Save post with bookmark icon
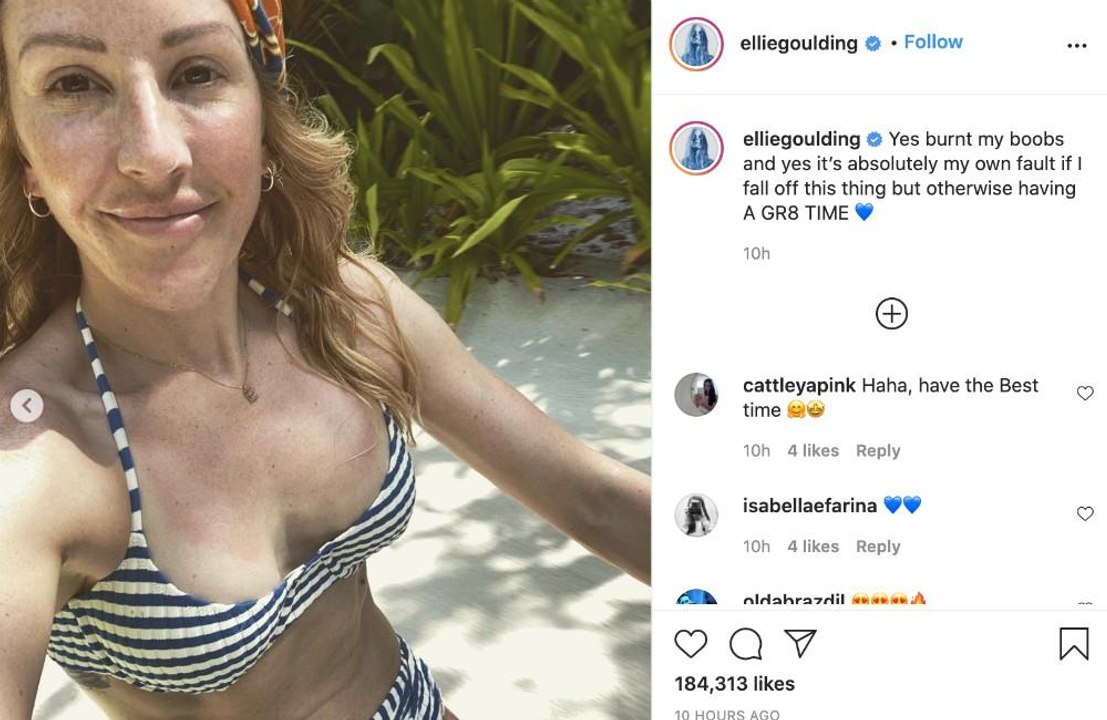 [1074, 644]
